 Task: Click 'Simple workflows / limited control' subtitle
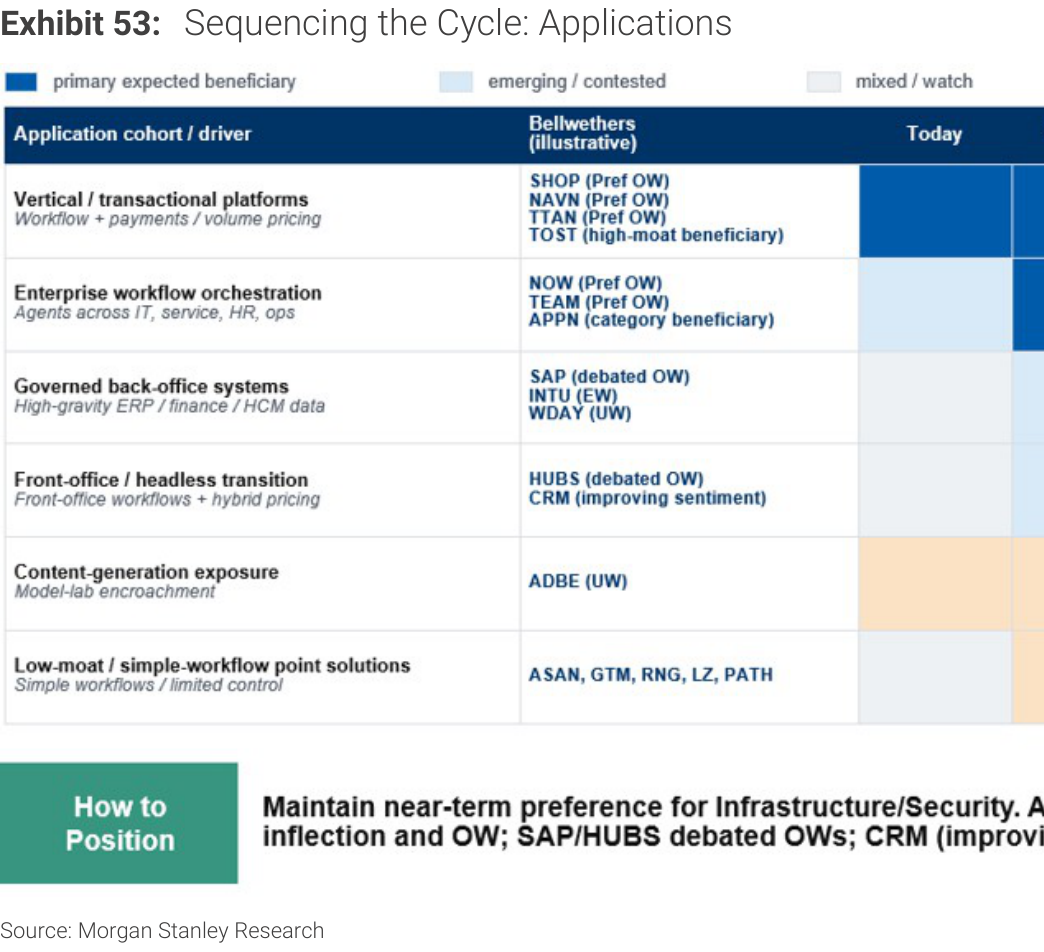pyautogui.click(x=148, y=684)
